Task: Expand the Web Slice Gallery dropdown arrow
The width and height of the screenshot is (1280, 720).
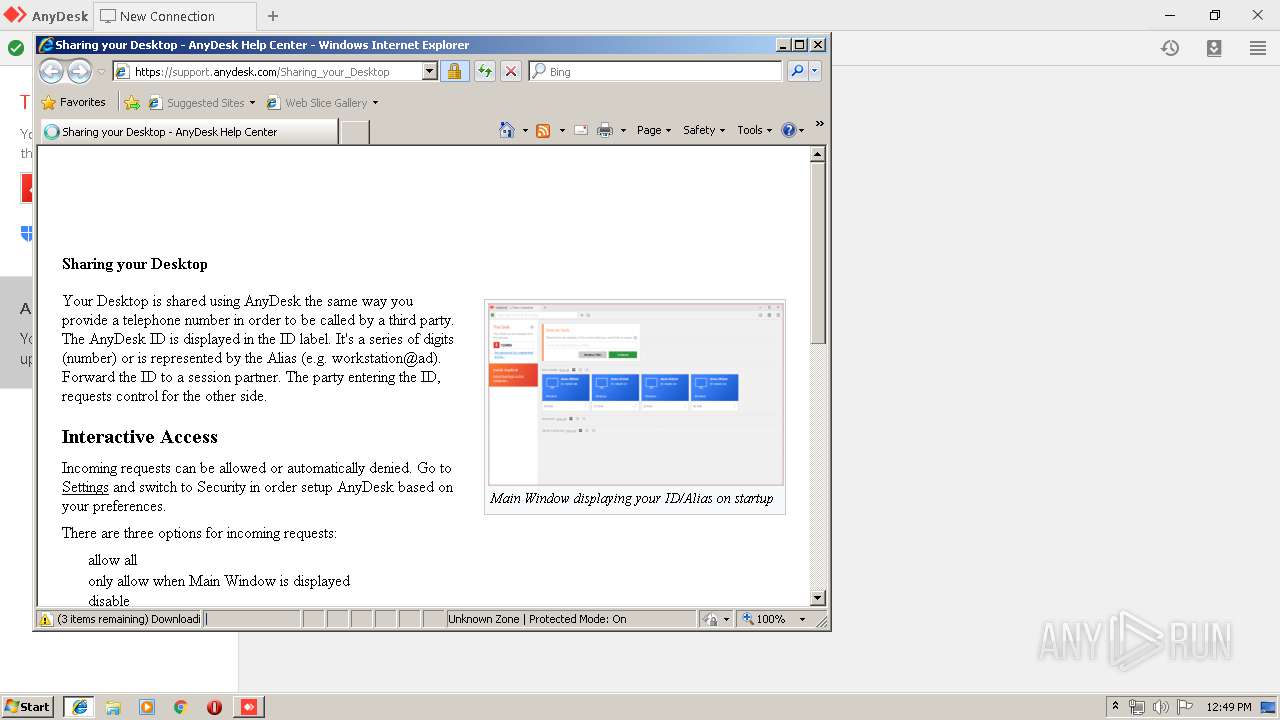Action: click(x=375, y=102)
